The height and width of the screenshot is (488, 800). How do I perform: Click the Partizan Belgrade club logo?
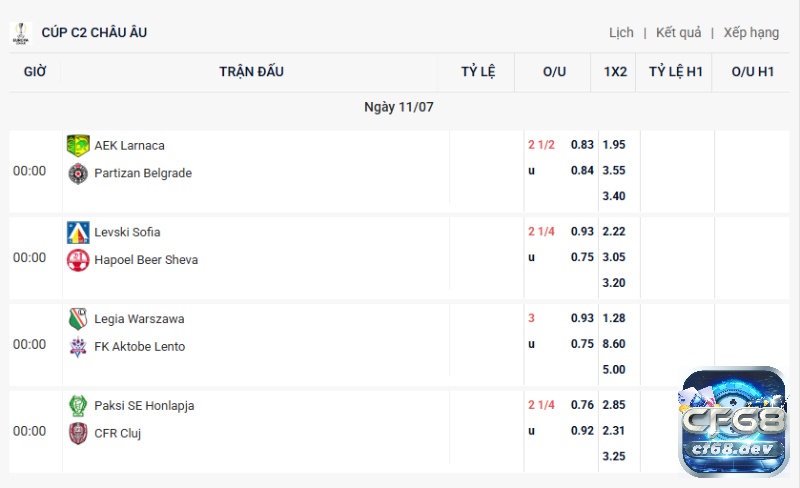click(78, 174)
